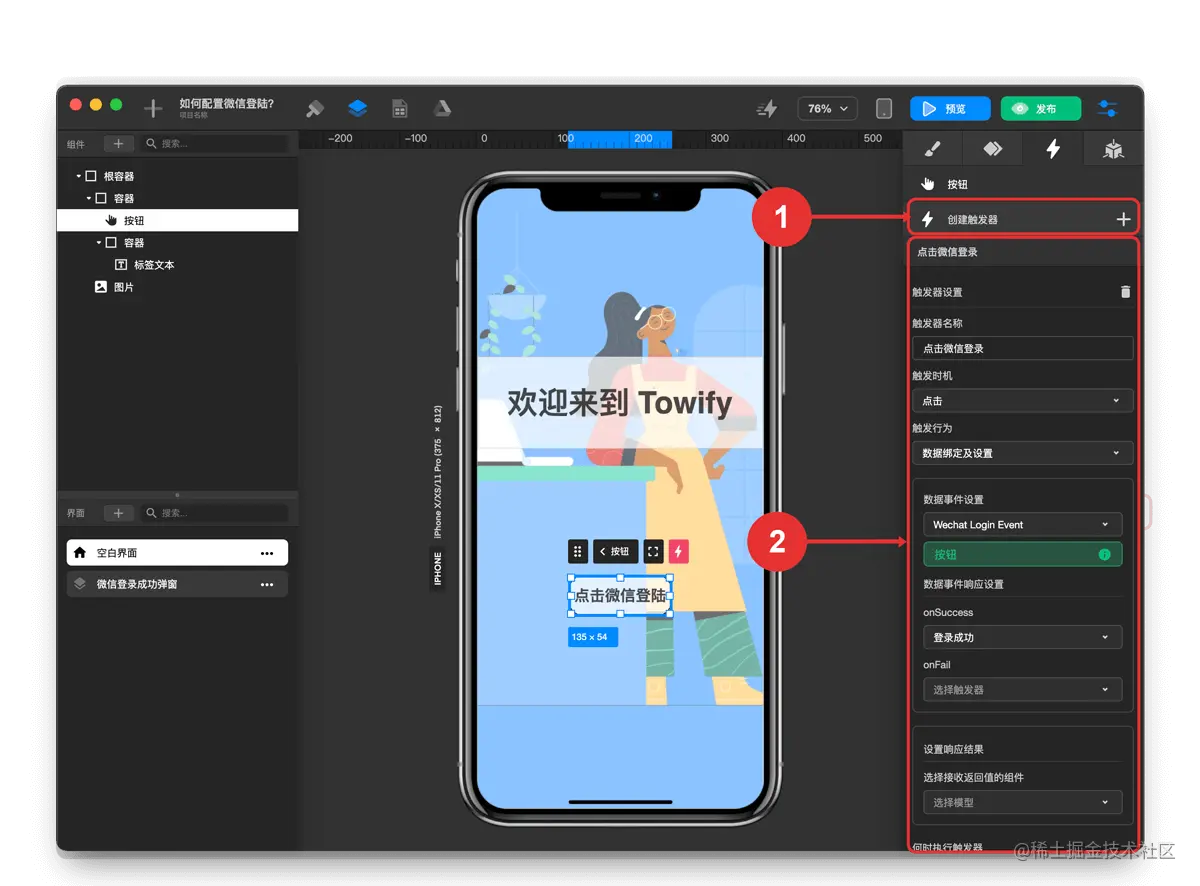Click the 点击微信登录 trigger header
Image resolution: width=1200 pixels, height=886 pixels.
pos(1022,252)
